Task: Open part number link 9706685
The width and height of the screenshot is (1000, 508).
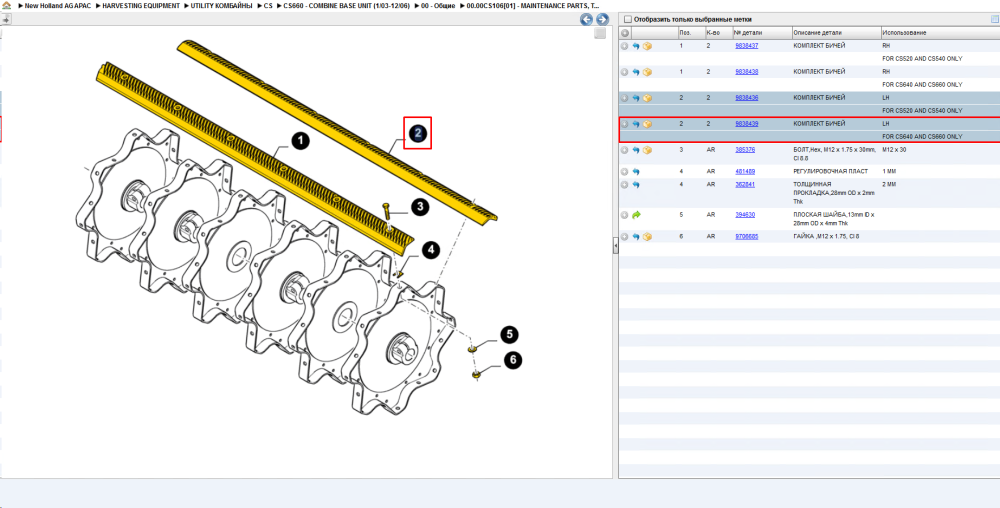Action: click(747, 236)
